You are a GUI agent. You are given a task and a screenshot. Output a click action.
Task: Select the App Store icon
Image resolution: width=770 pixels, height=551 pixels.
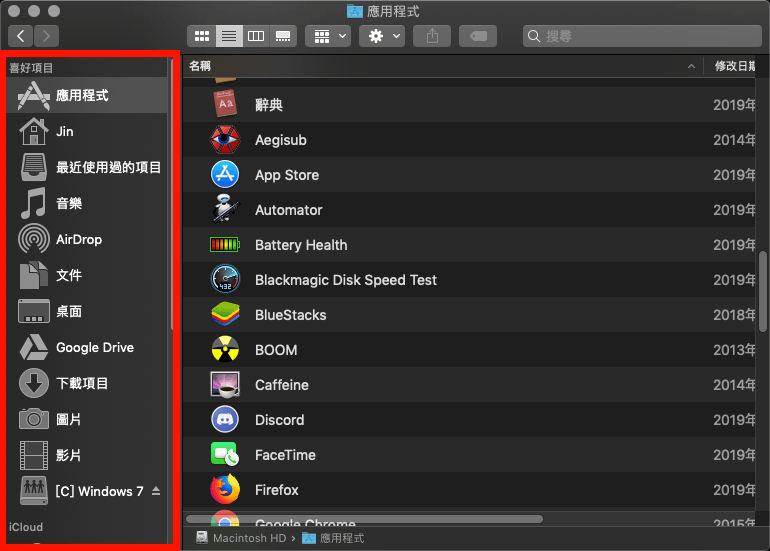[x=225, y=174]
